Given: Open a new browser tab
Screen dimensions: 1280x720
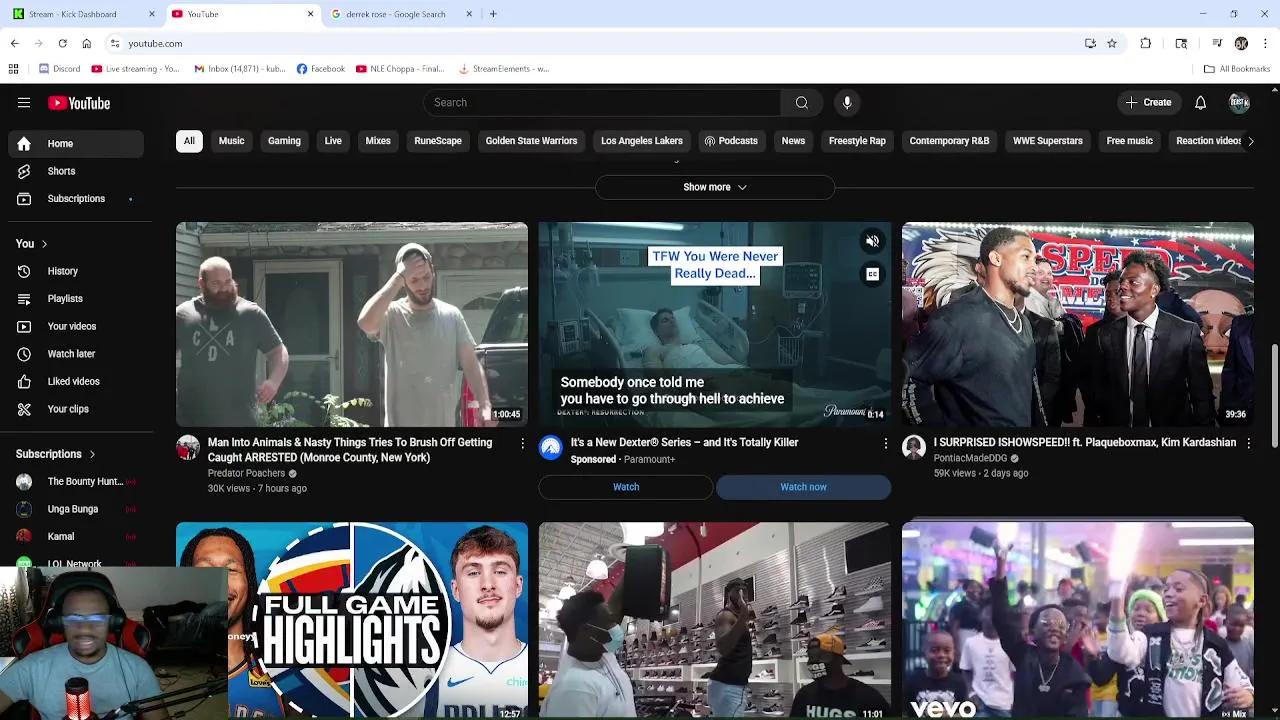Looking at the screenshot, I should point(493,14).
